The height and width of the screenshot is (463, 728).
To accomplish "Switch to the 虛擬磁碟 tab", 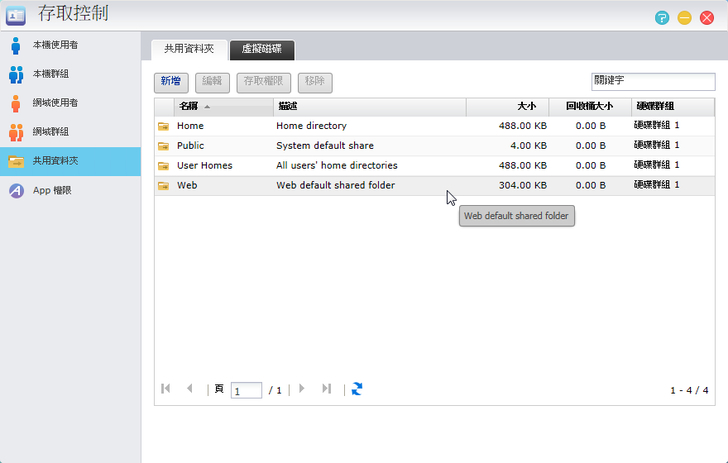I will coord(261,49).
